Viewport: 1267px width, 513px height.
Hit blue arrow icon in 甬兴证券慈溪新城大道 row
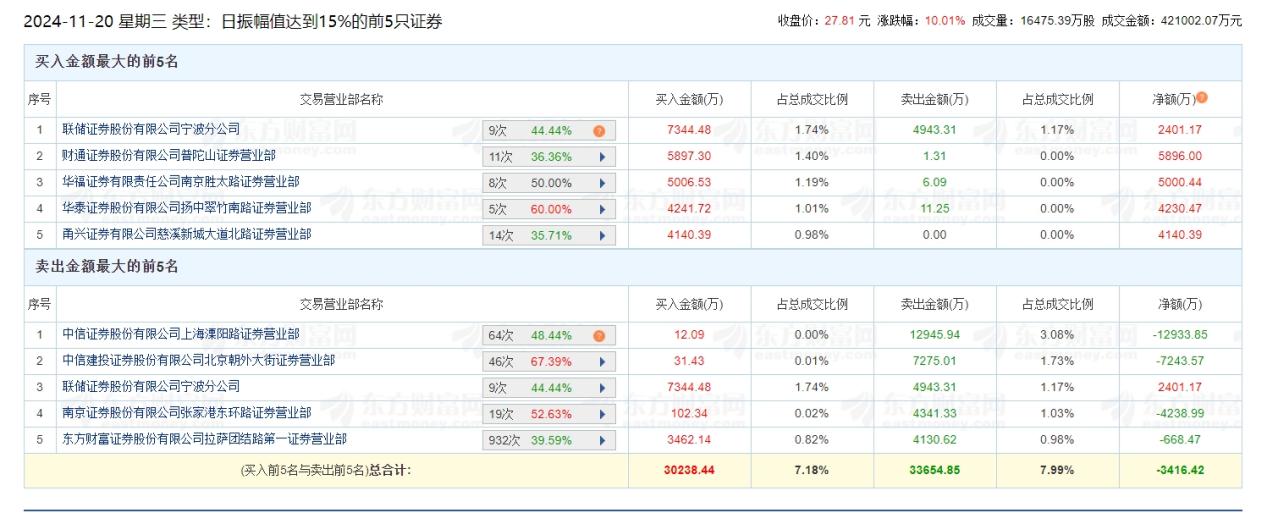tap(602, 235)
